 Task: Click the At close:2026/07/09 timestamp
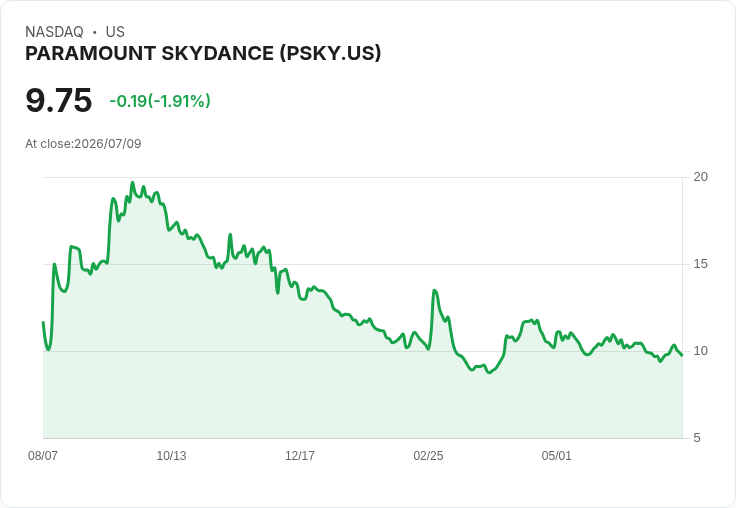coord(83,144)
